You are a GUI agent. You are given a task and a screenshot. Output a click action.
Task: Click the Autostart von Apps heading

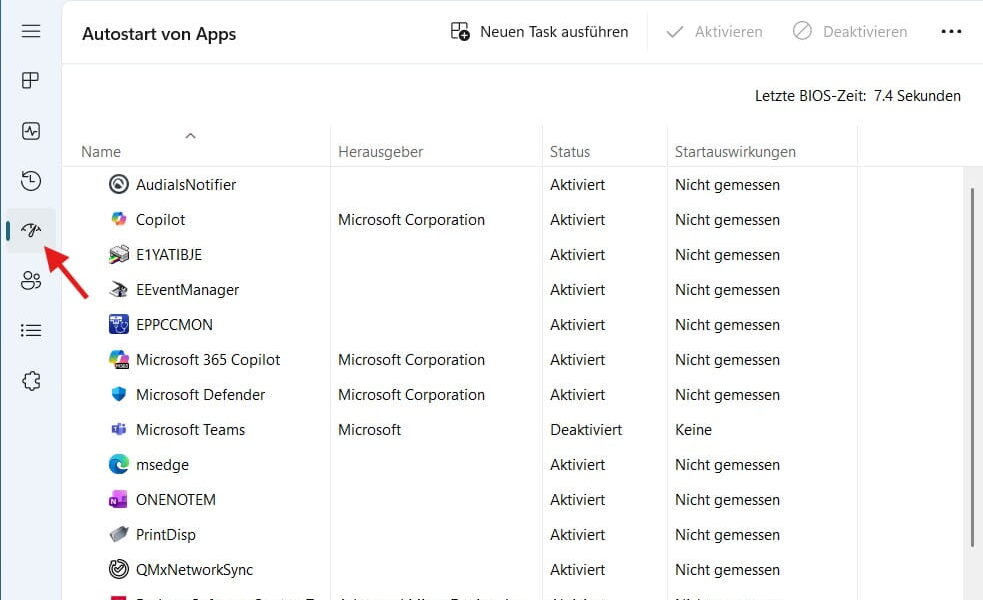159,34
